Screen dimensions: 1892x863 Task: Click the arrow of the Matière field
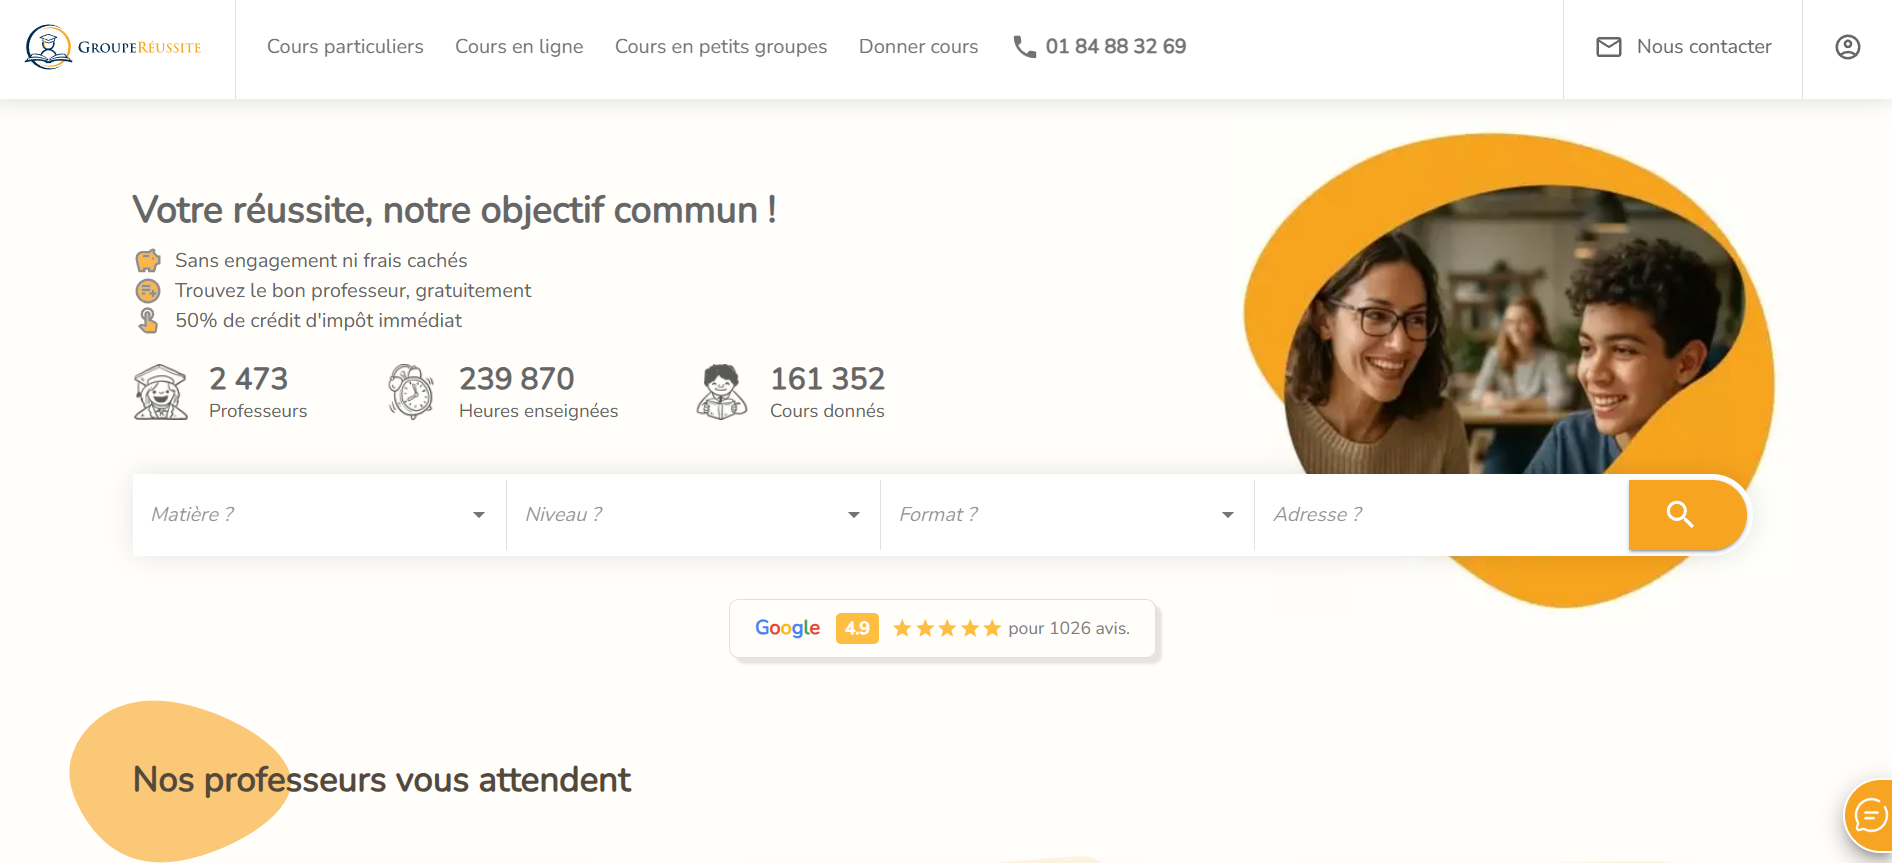(479, 515)
